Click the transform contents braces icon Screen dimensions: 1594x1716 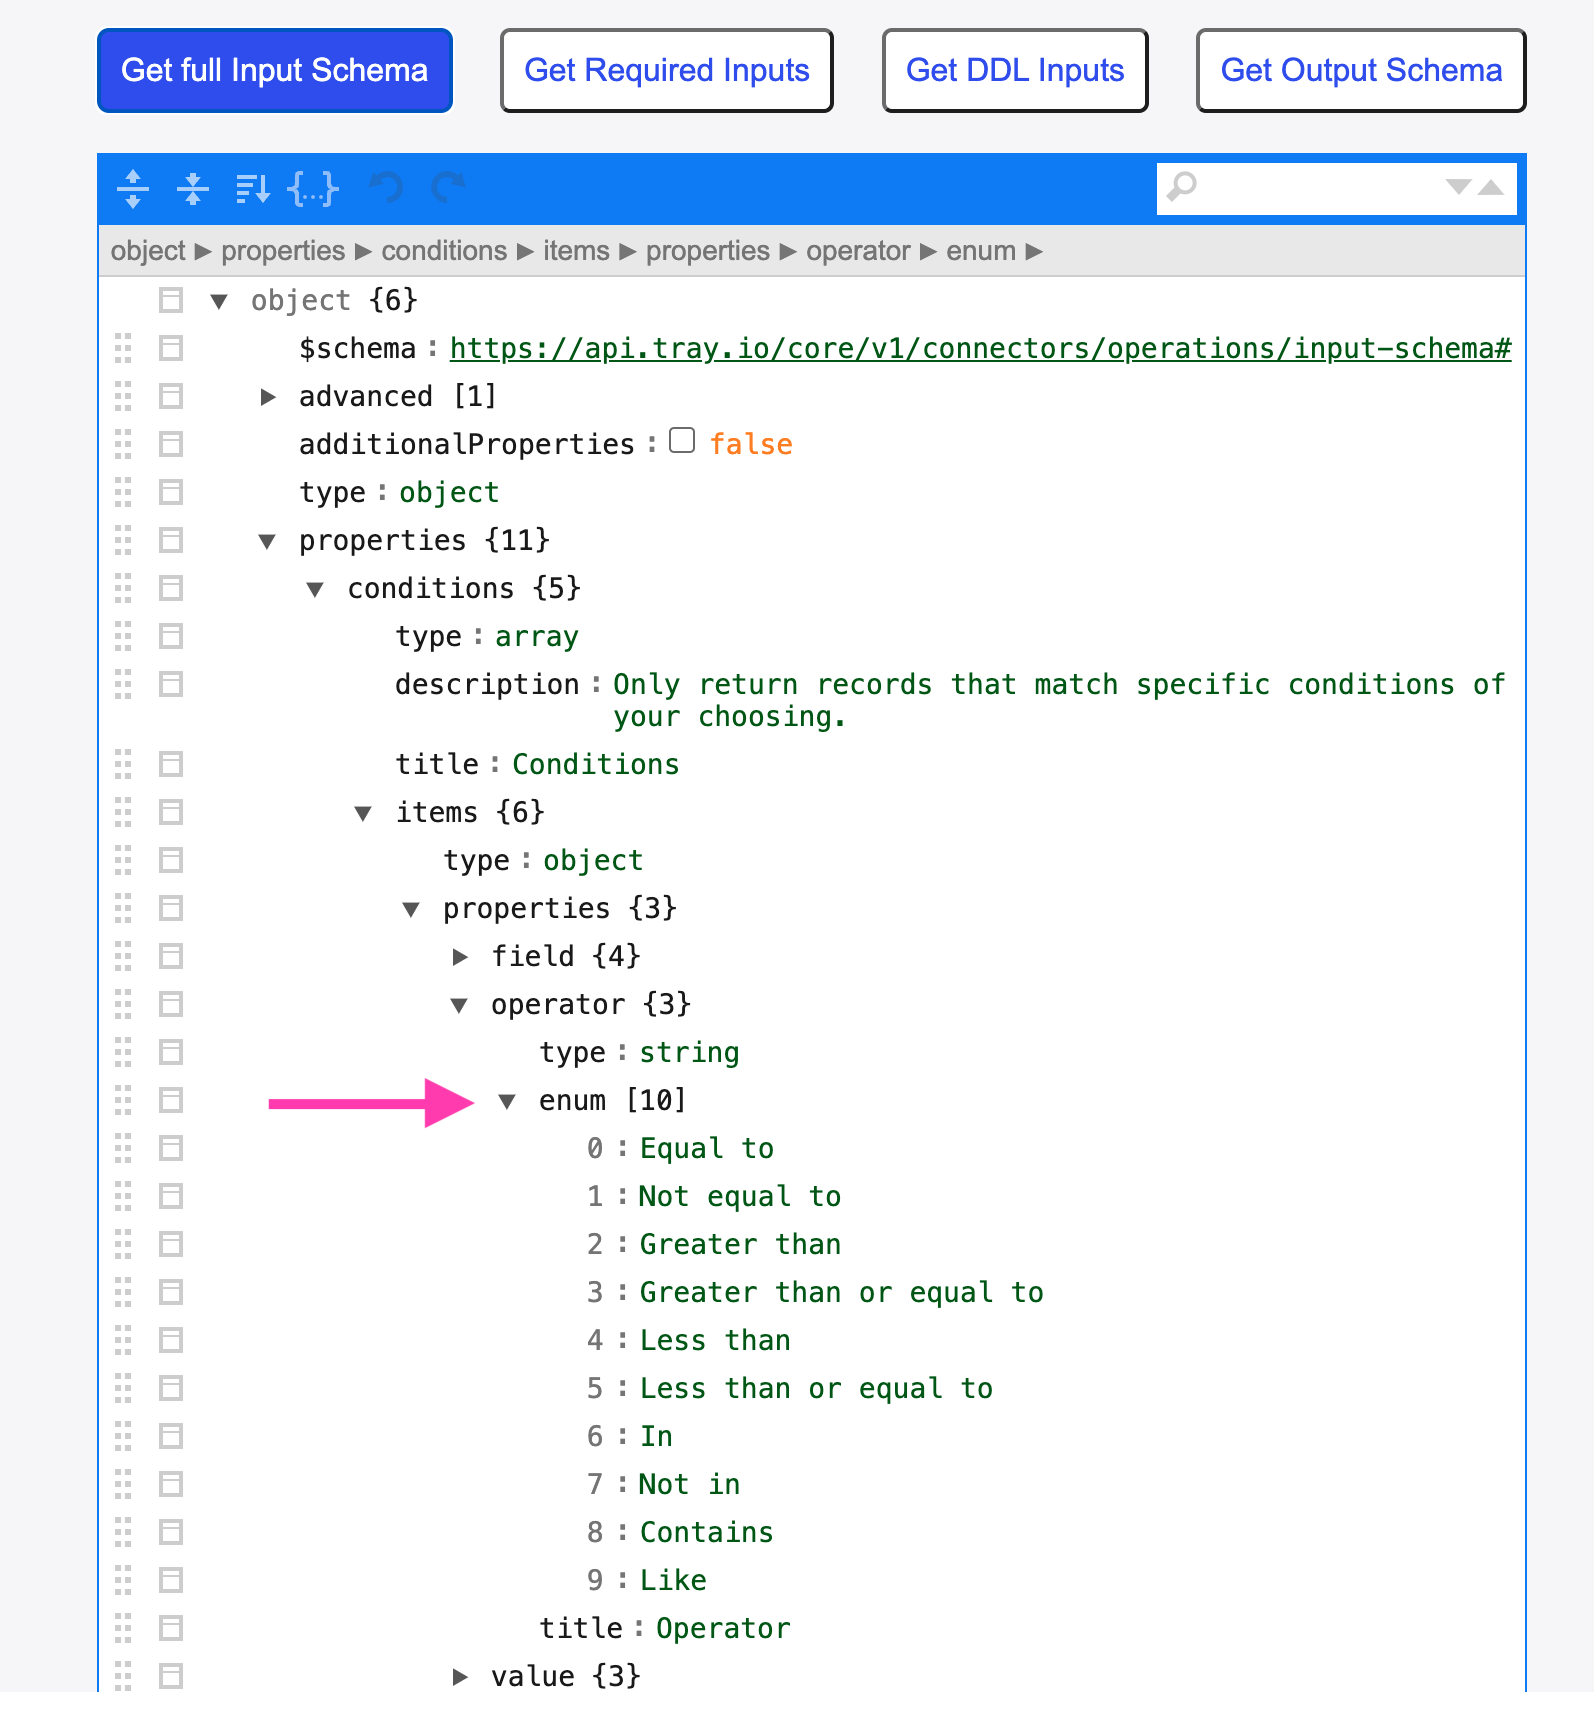pos(313,188)
